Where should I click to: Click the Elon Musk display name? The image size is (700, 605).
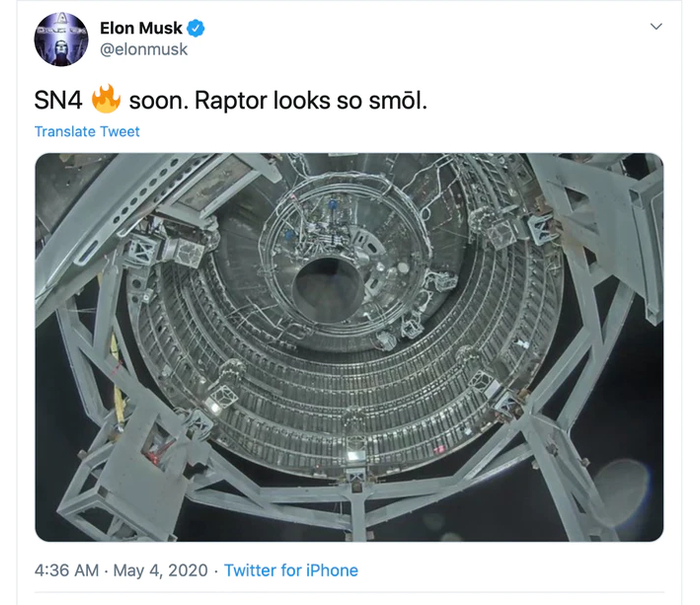pos(138,27)
